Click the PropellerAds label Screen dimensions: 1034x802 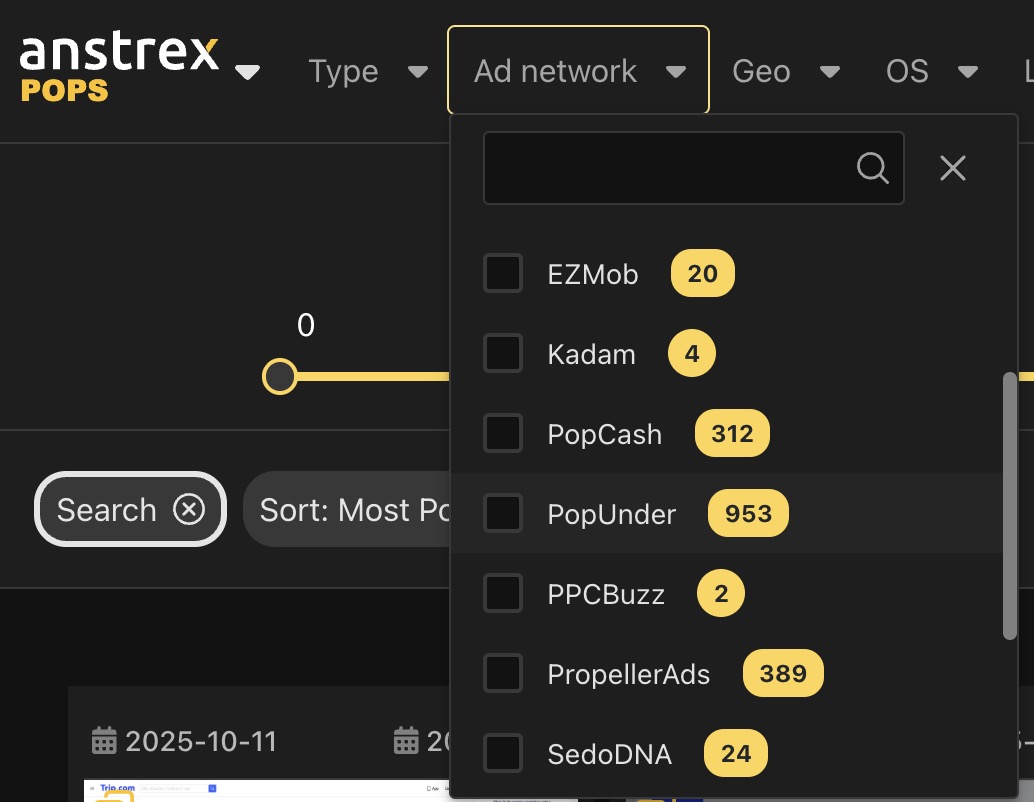628,674
